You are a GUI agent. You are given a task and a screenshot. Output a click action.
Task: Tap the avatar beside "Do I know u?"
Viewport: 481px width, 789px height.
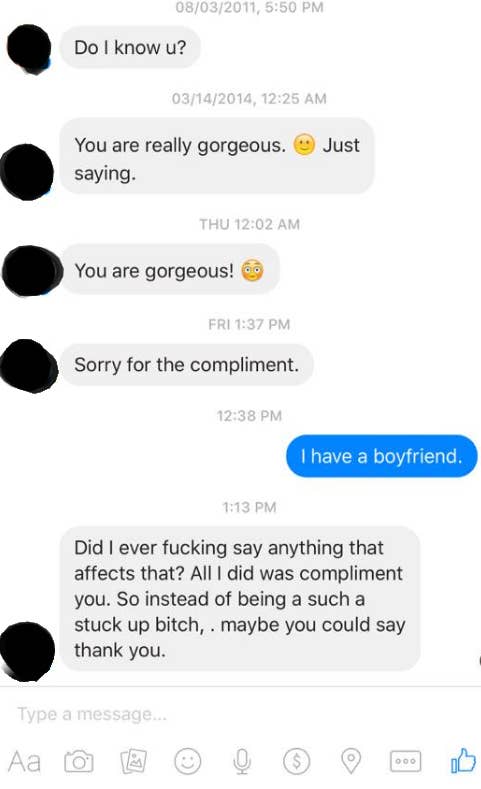pos(29,49)
